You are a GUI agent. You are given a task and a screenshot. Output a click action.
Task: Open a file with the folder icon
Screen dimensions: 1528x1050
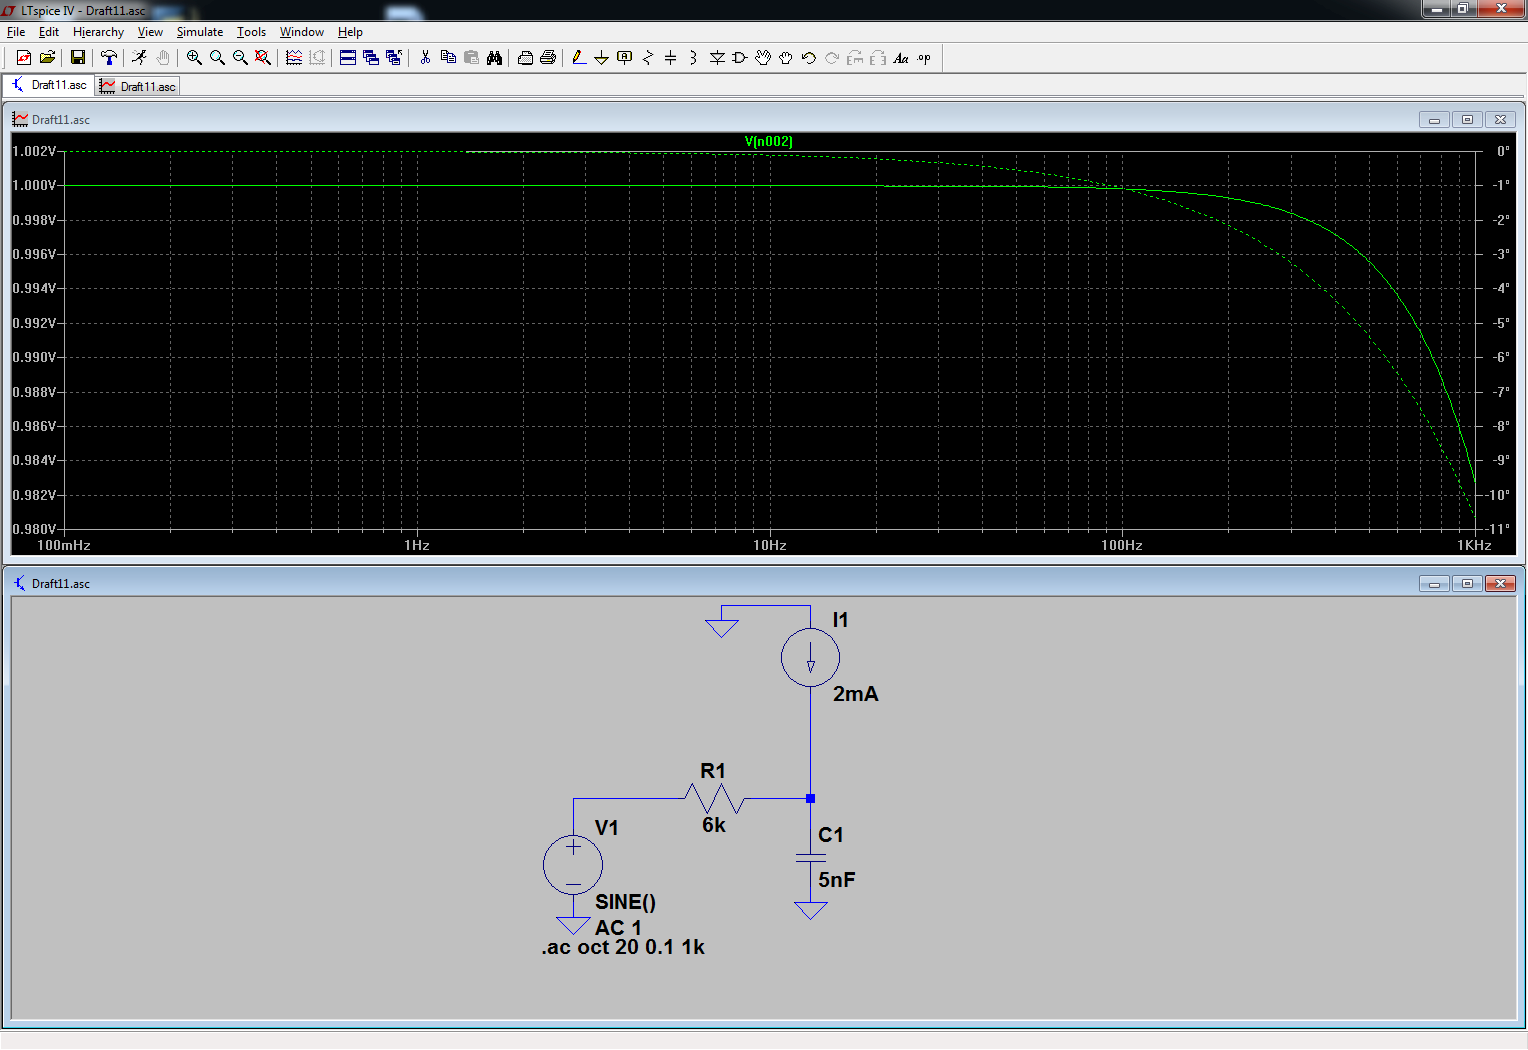point(47,58)
